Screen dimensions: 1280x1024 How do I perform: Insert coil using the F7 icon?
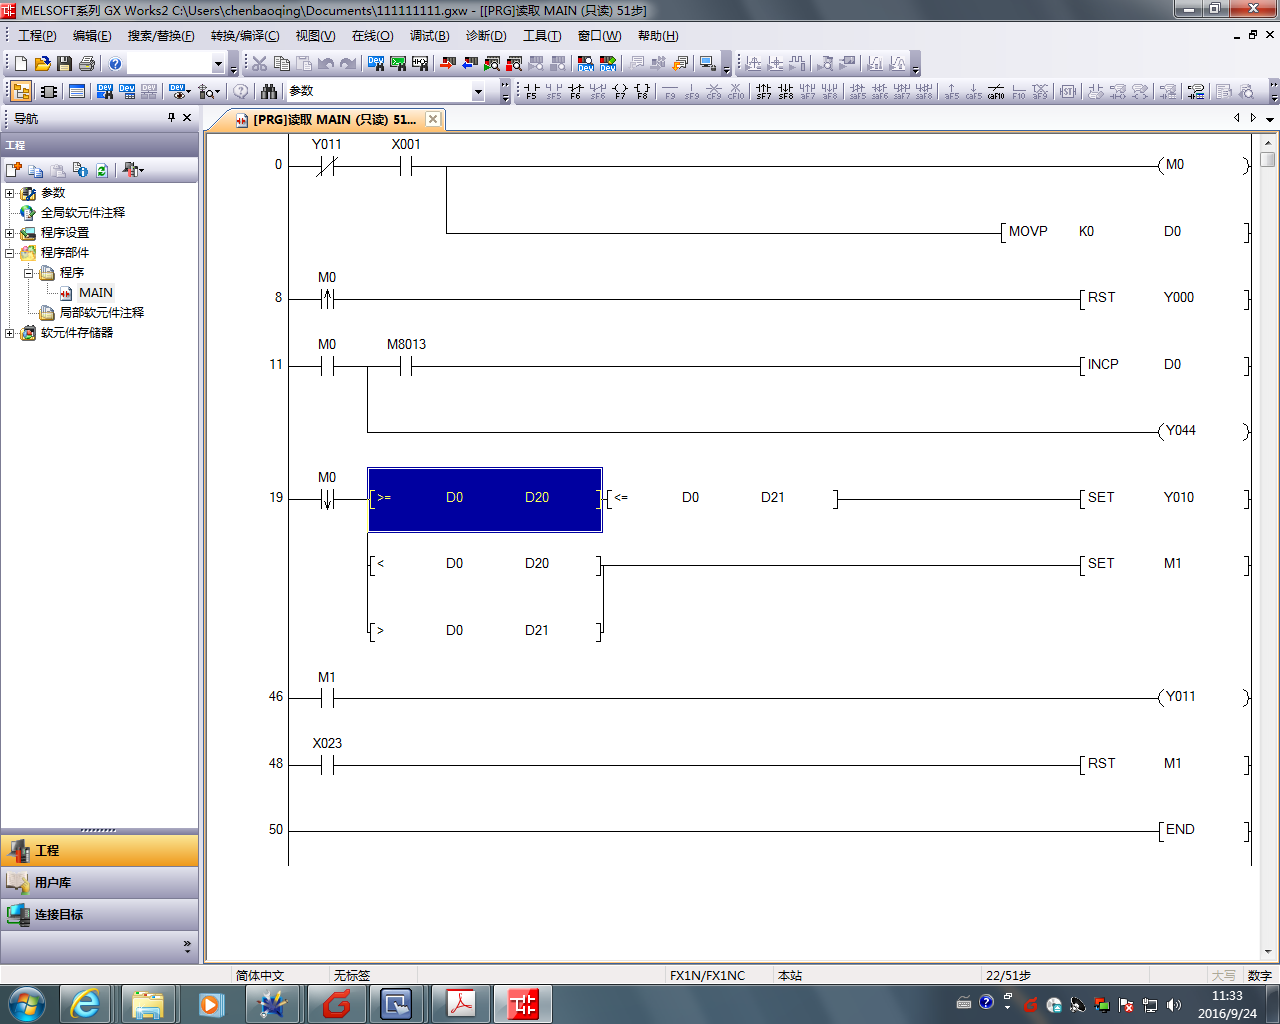(x=620, y=92)
